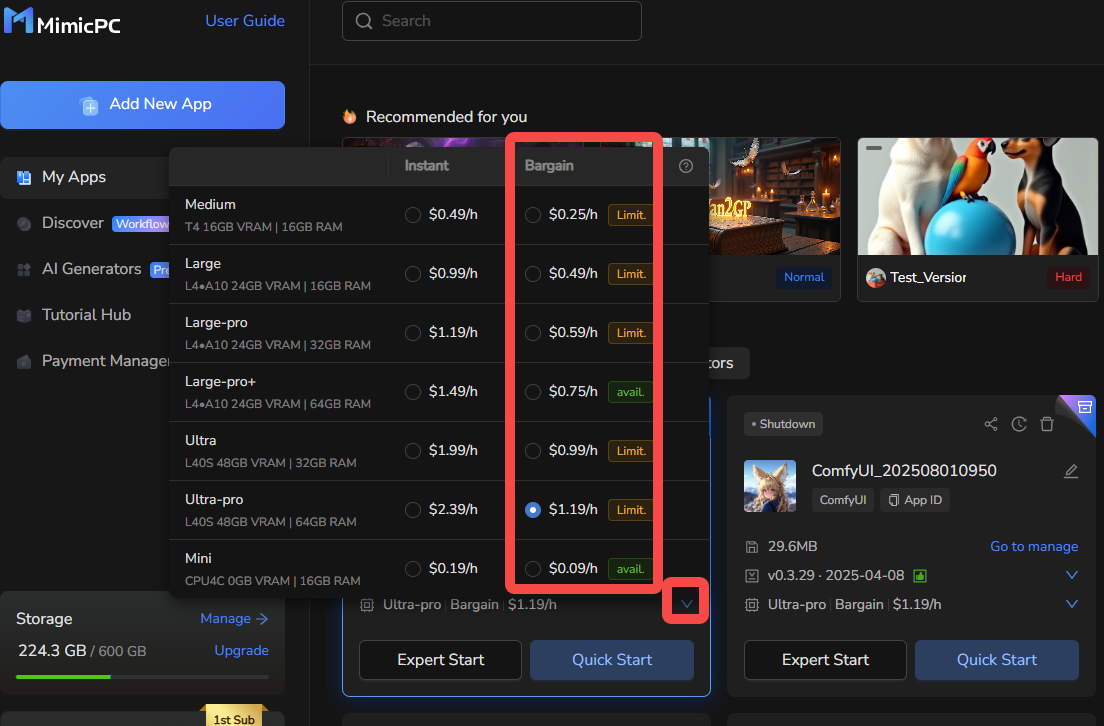Click the storage usage progress bar
The image size is (1104, 726).
click(142, 677)
